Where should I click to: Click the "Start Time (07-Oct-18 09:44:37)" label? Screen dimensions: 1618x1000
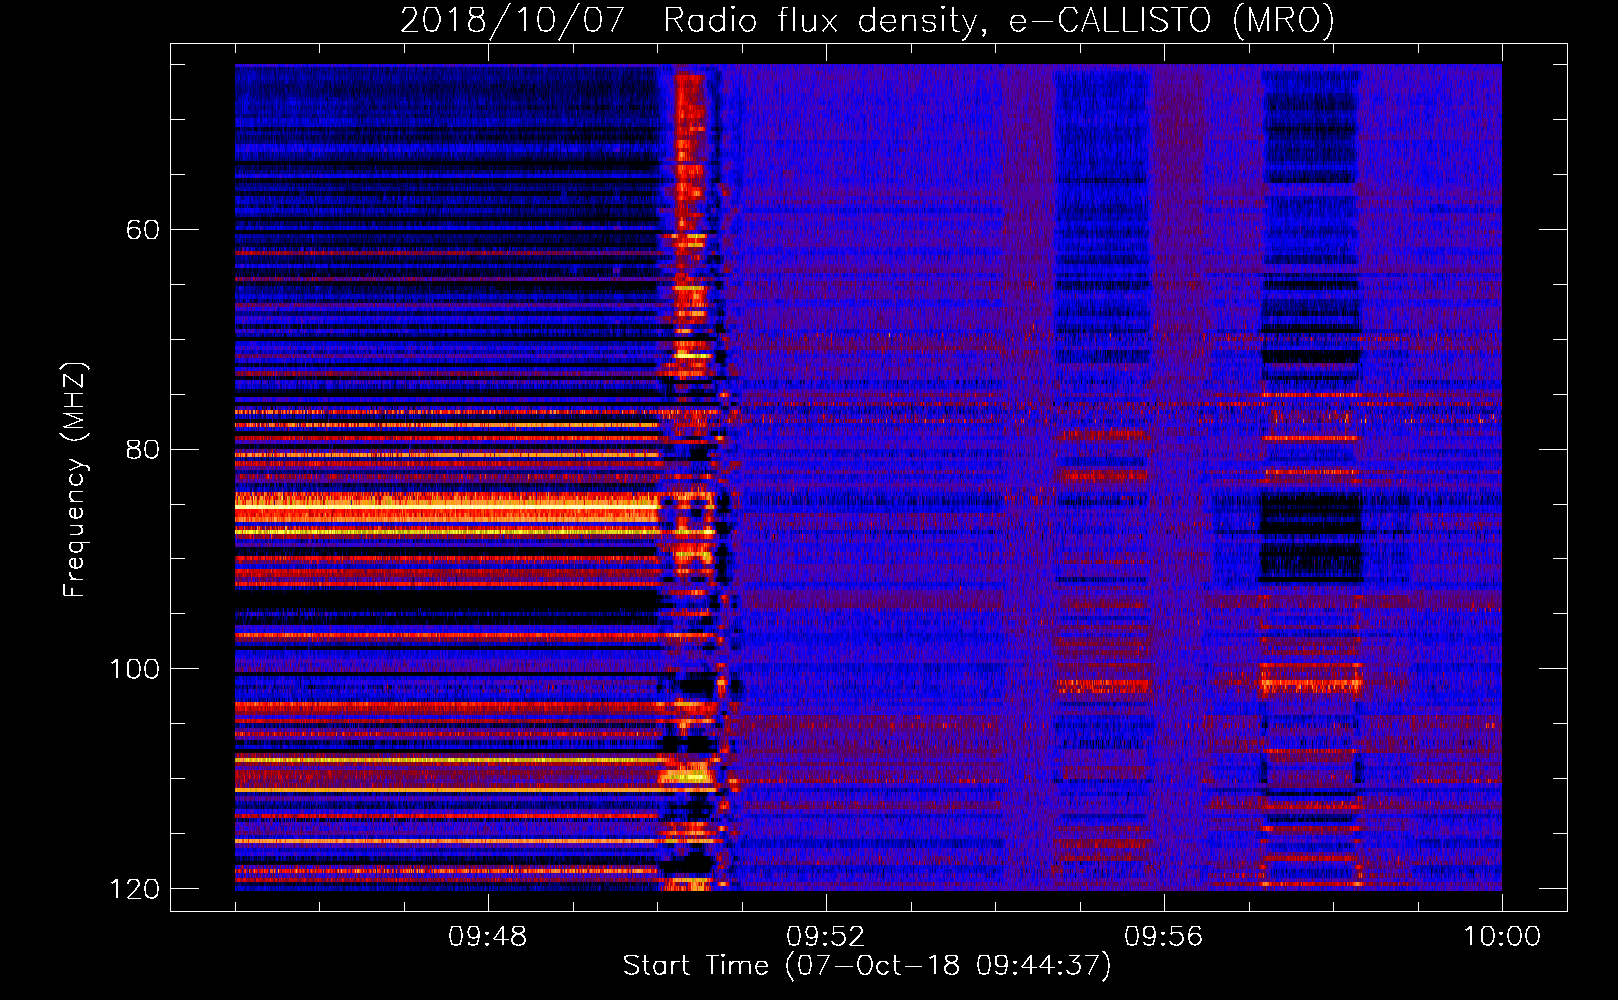click(x=867, y=966)
